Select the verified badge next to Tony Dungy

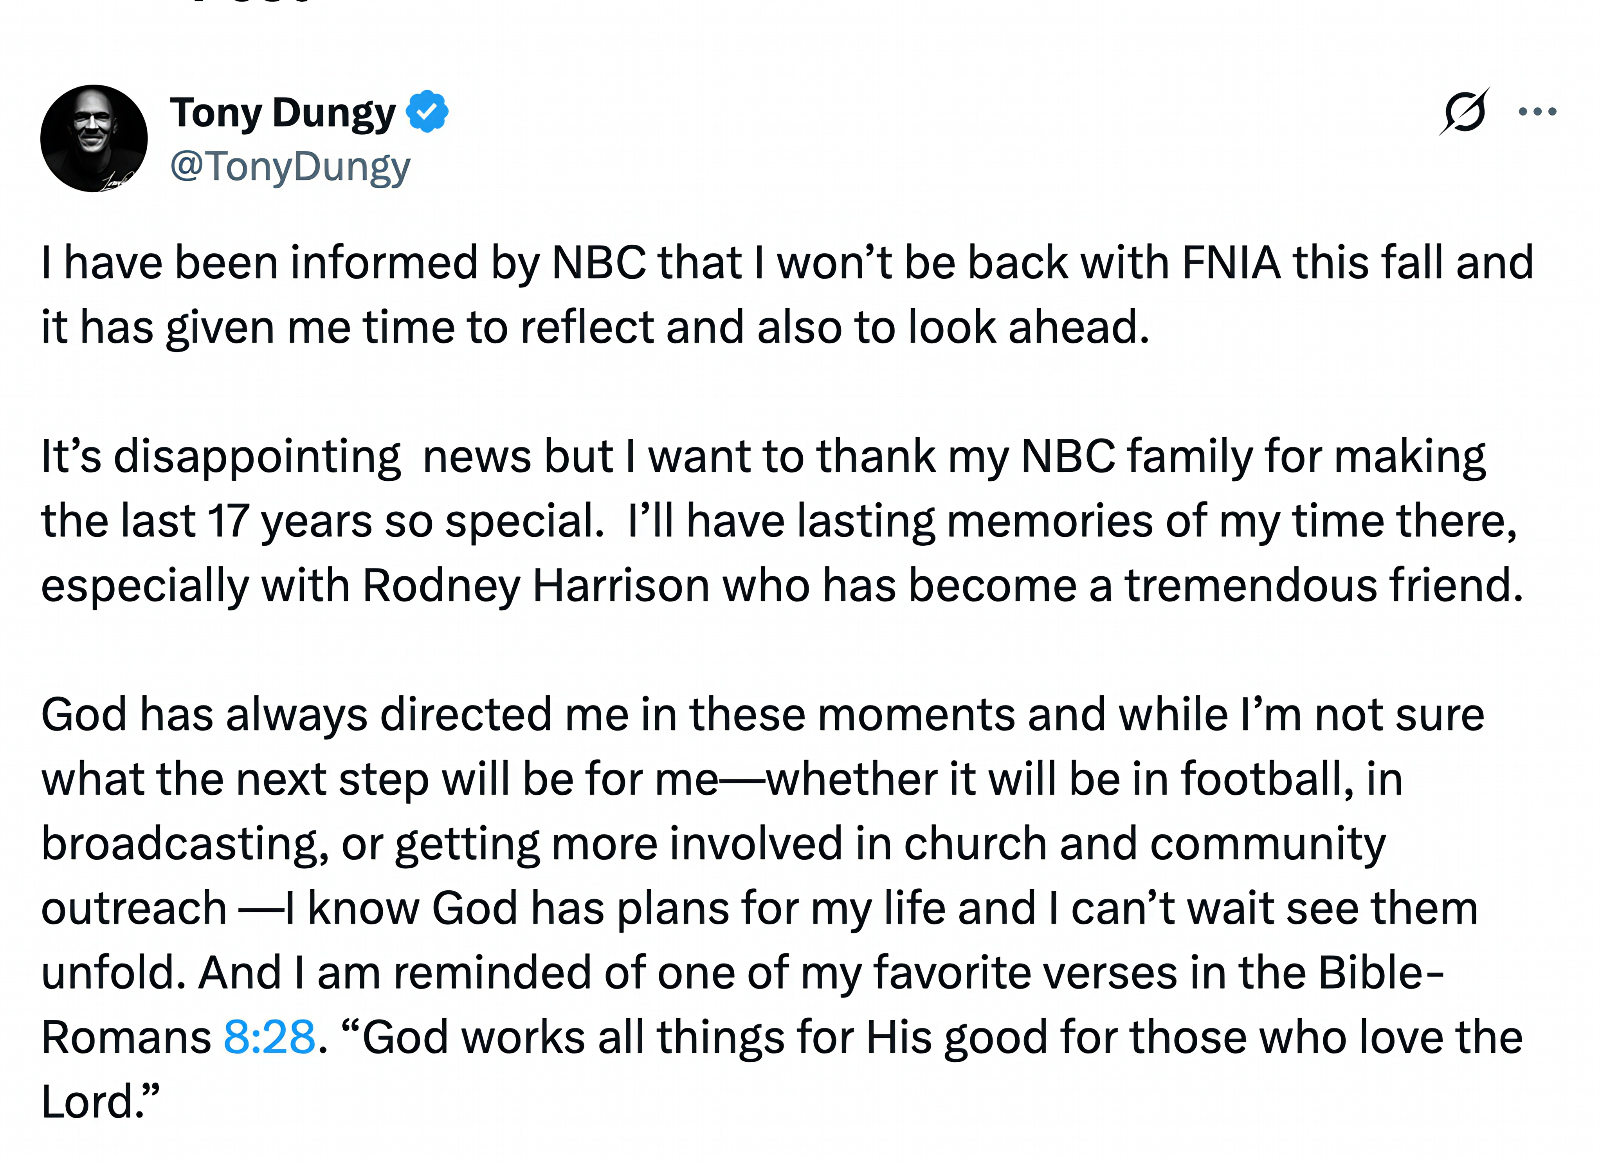tap(429, 112)
